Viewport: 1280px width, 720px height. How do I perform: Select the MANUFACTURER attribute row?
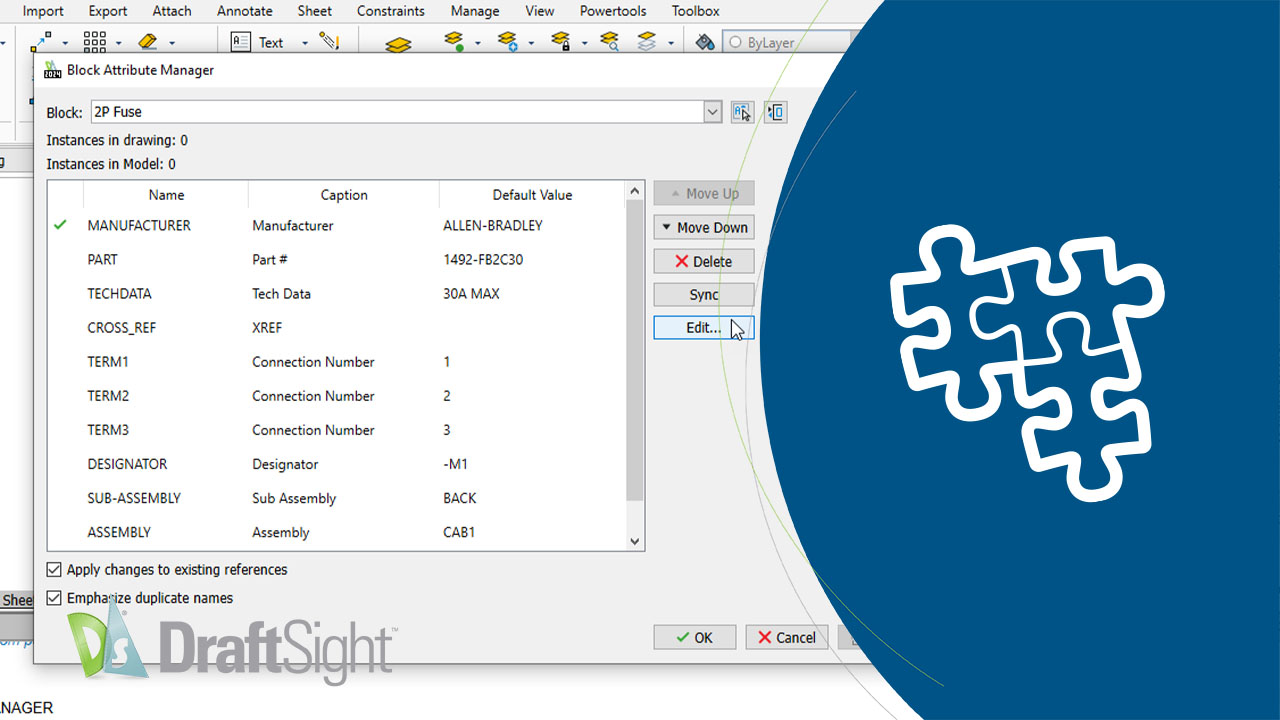pos(337,225)
